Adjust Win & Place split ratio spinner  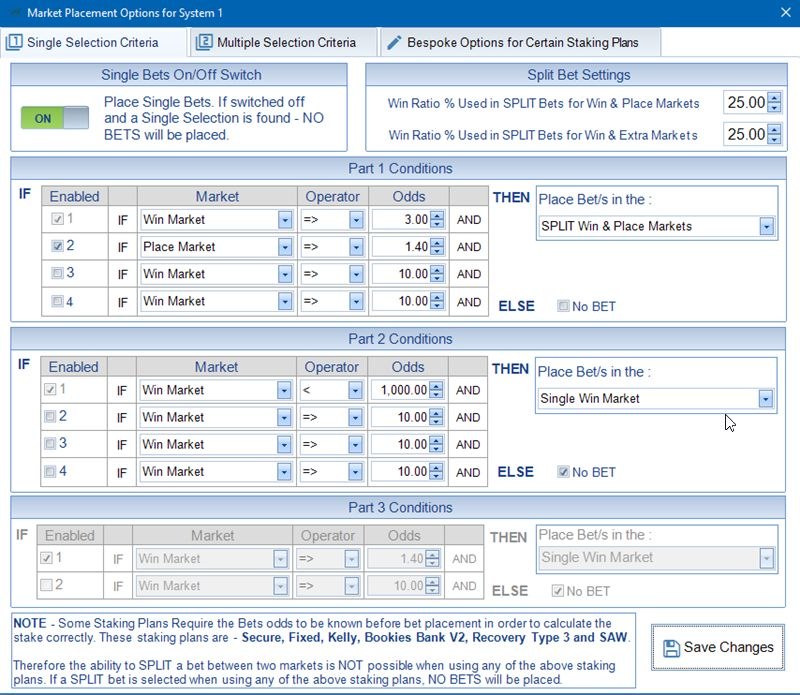(774, 103)
